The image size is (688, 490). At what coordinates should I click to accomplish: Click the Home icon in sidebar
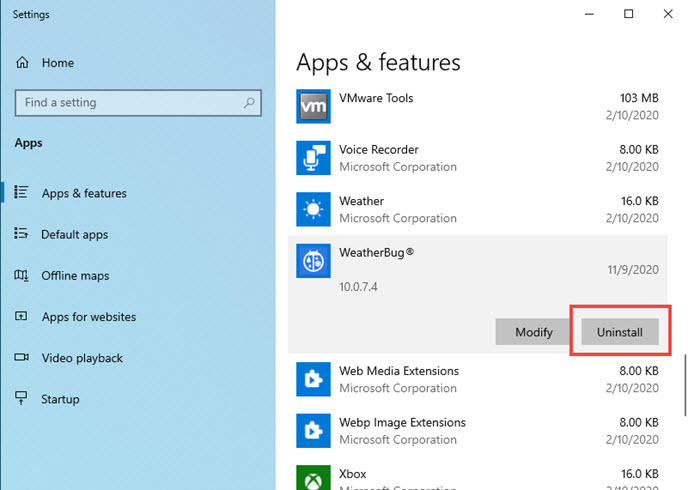click(22, 63)
